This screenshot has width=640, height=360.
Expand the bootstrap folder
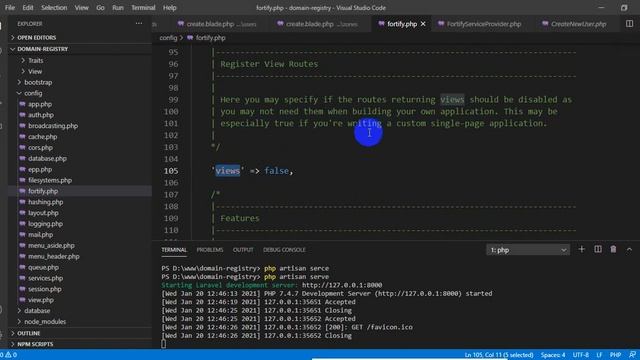coord(38,82)
